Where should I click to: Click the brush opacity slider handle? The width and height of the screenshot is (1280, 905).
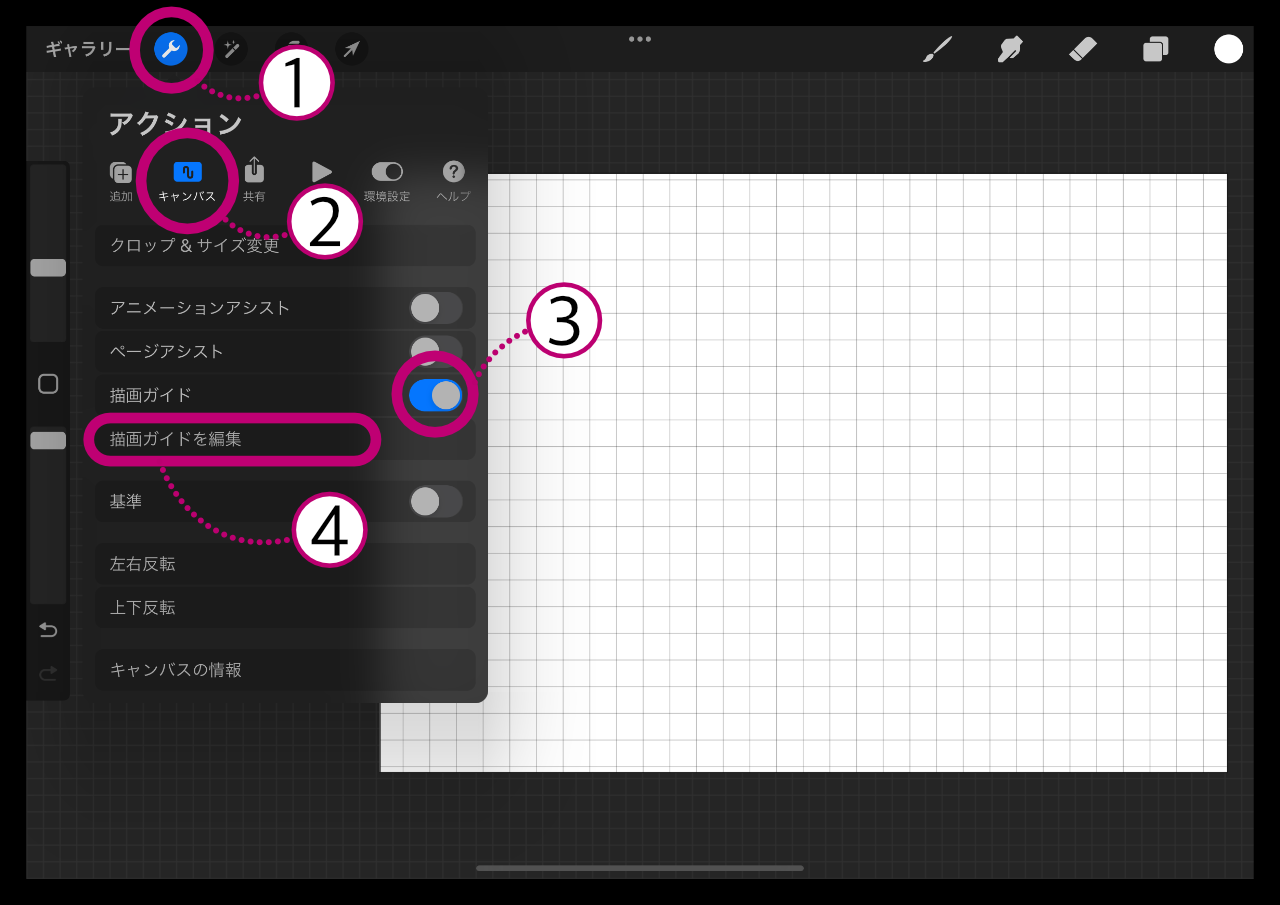pyautogui.click(x=48, y=441)
